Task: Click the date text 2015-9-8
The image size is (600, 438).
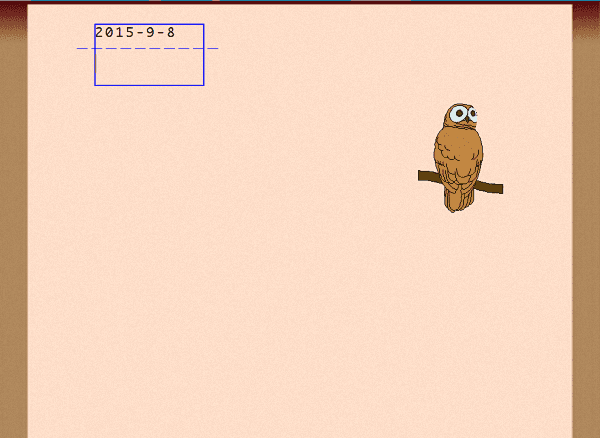Action: point(135,33)
